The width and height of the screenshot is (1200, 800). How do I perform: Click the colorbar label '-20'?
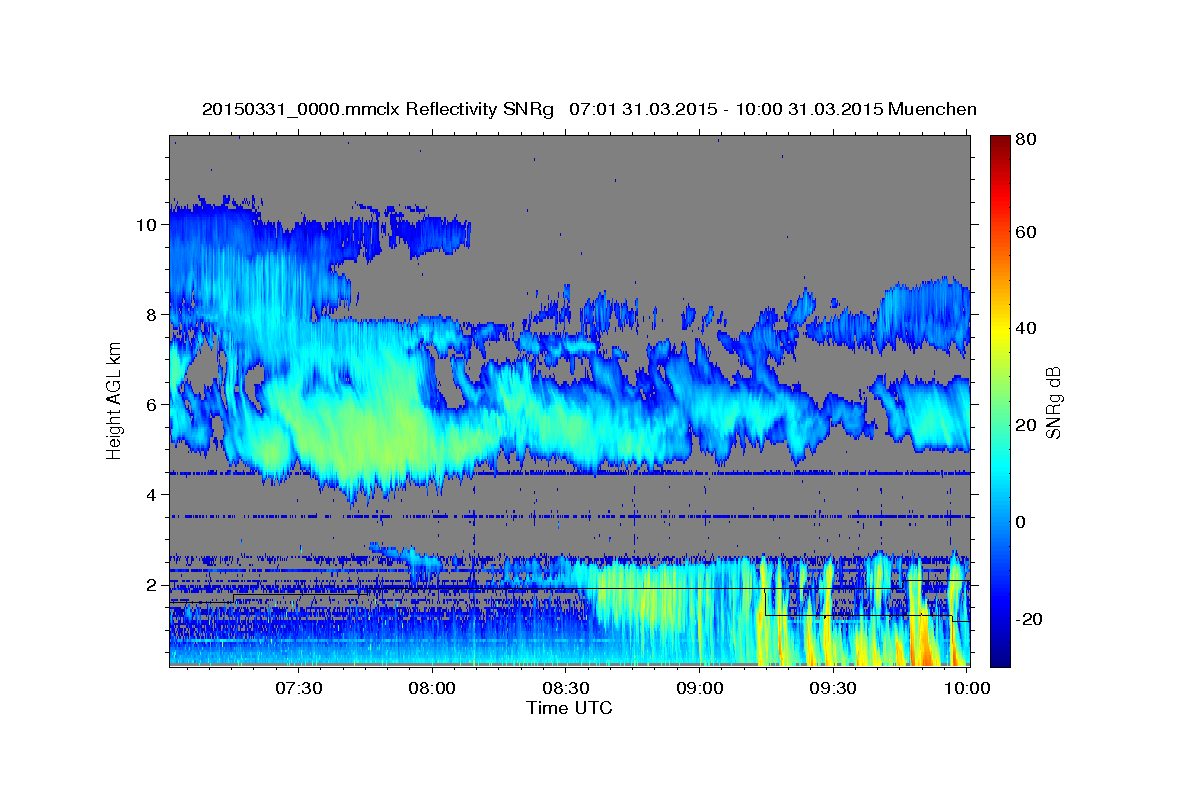coord(1028,619)
